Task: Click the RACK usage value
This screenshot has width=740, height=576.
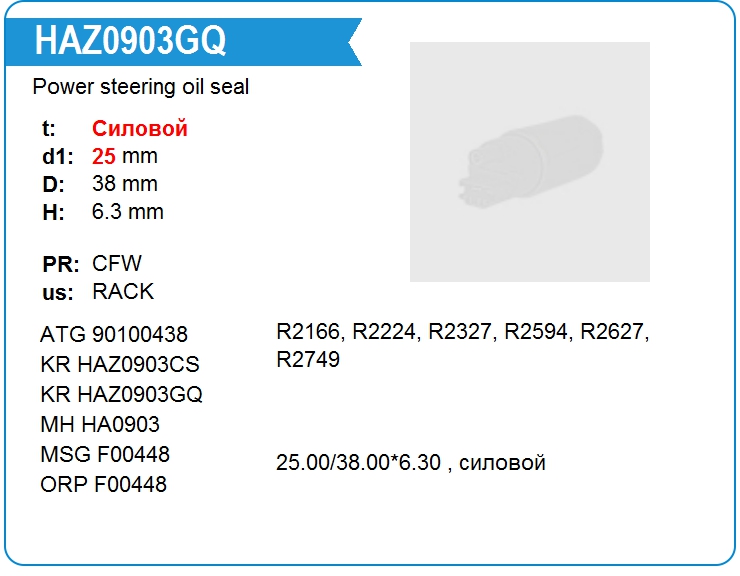Action: pos(123,291)
